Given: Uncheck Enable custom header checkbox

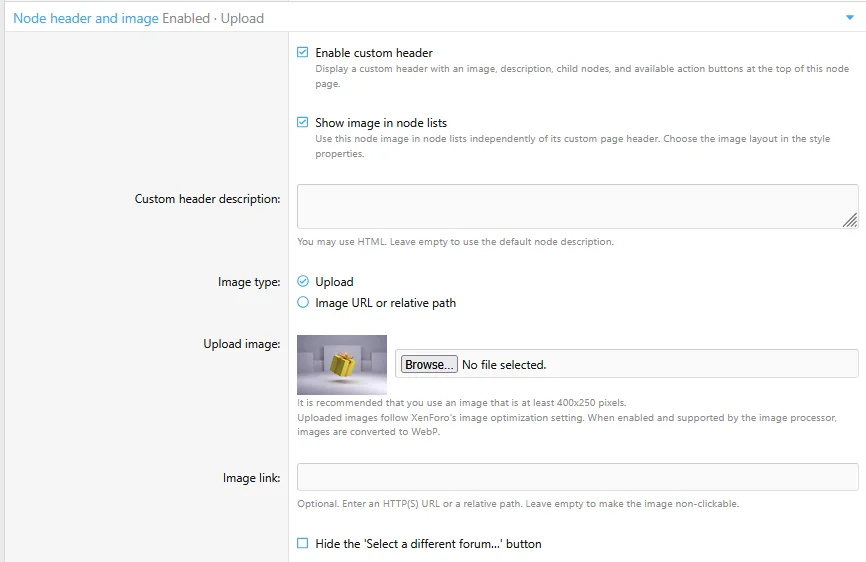Looking at the screenshot, I should [x=303, y=52].
